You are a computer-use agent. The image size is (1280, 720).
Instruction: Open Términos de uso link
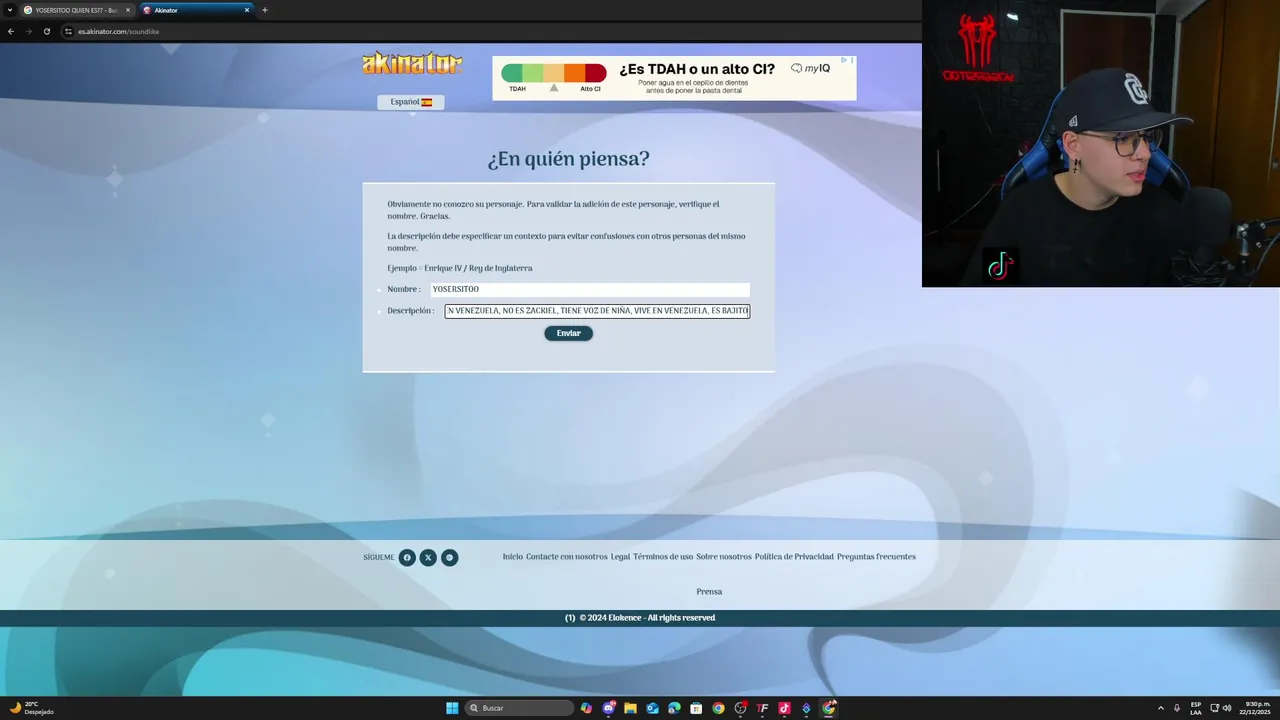[663, 557]
